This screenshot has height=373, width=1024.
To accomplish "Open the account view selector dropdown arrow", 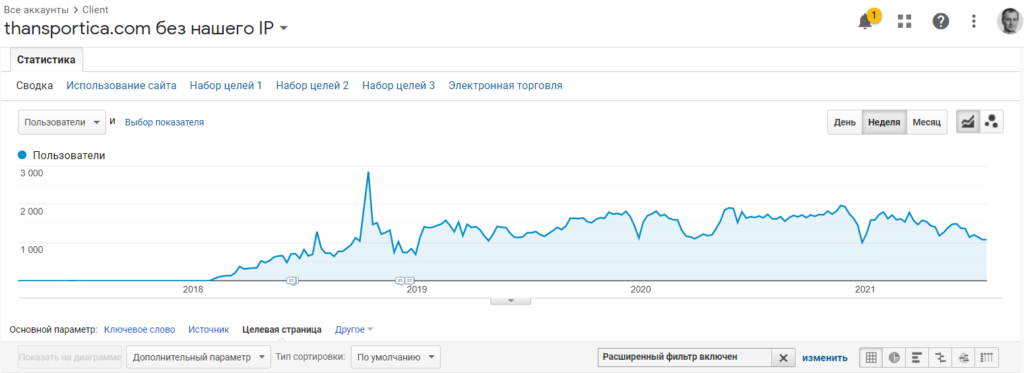I will (x=283, y=28).
